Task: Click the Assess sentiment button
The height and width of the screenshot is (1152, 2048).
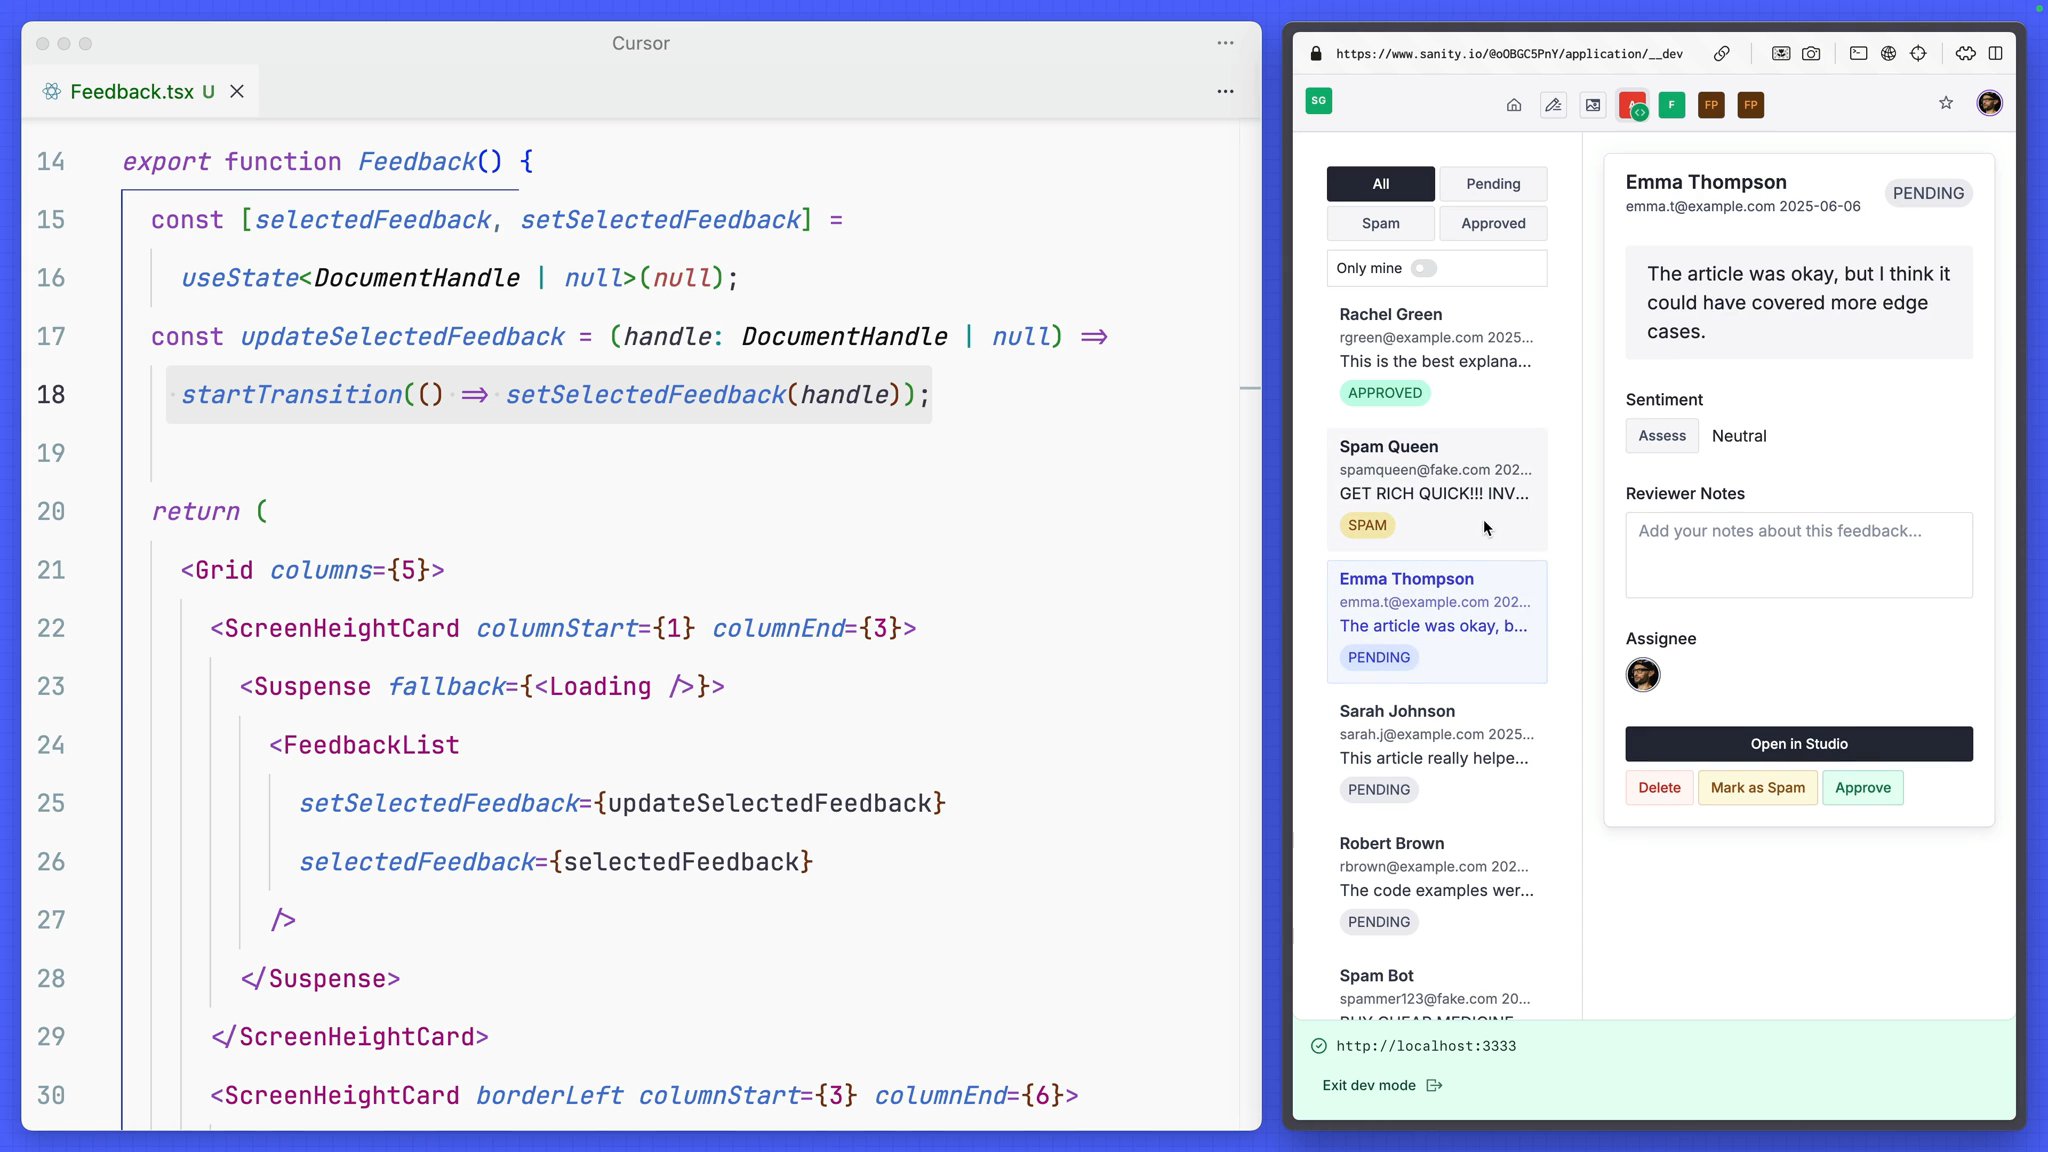Action: 1662,436
